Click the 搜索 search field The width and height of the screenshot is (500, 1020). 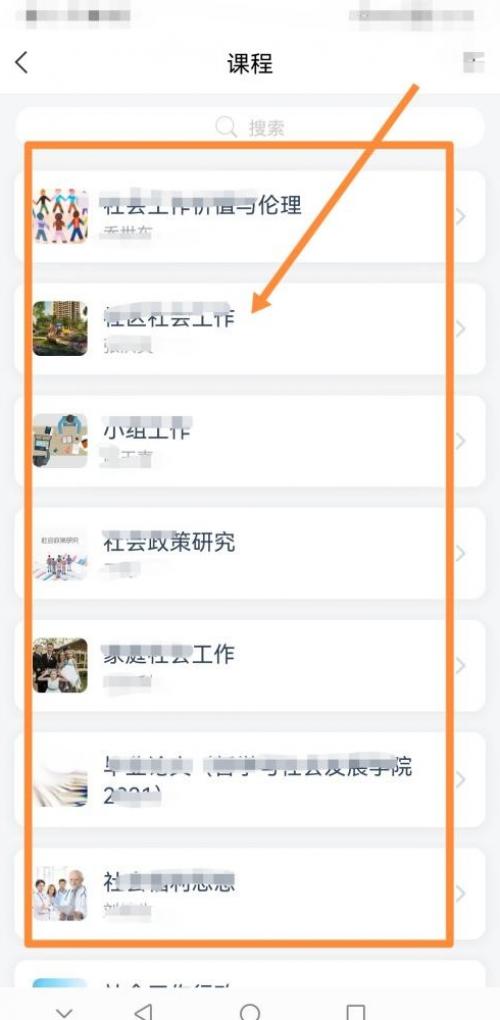[250, 127]
